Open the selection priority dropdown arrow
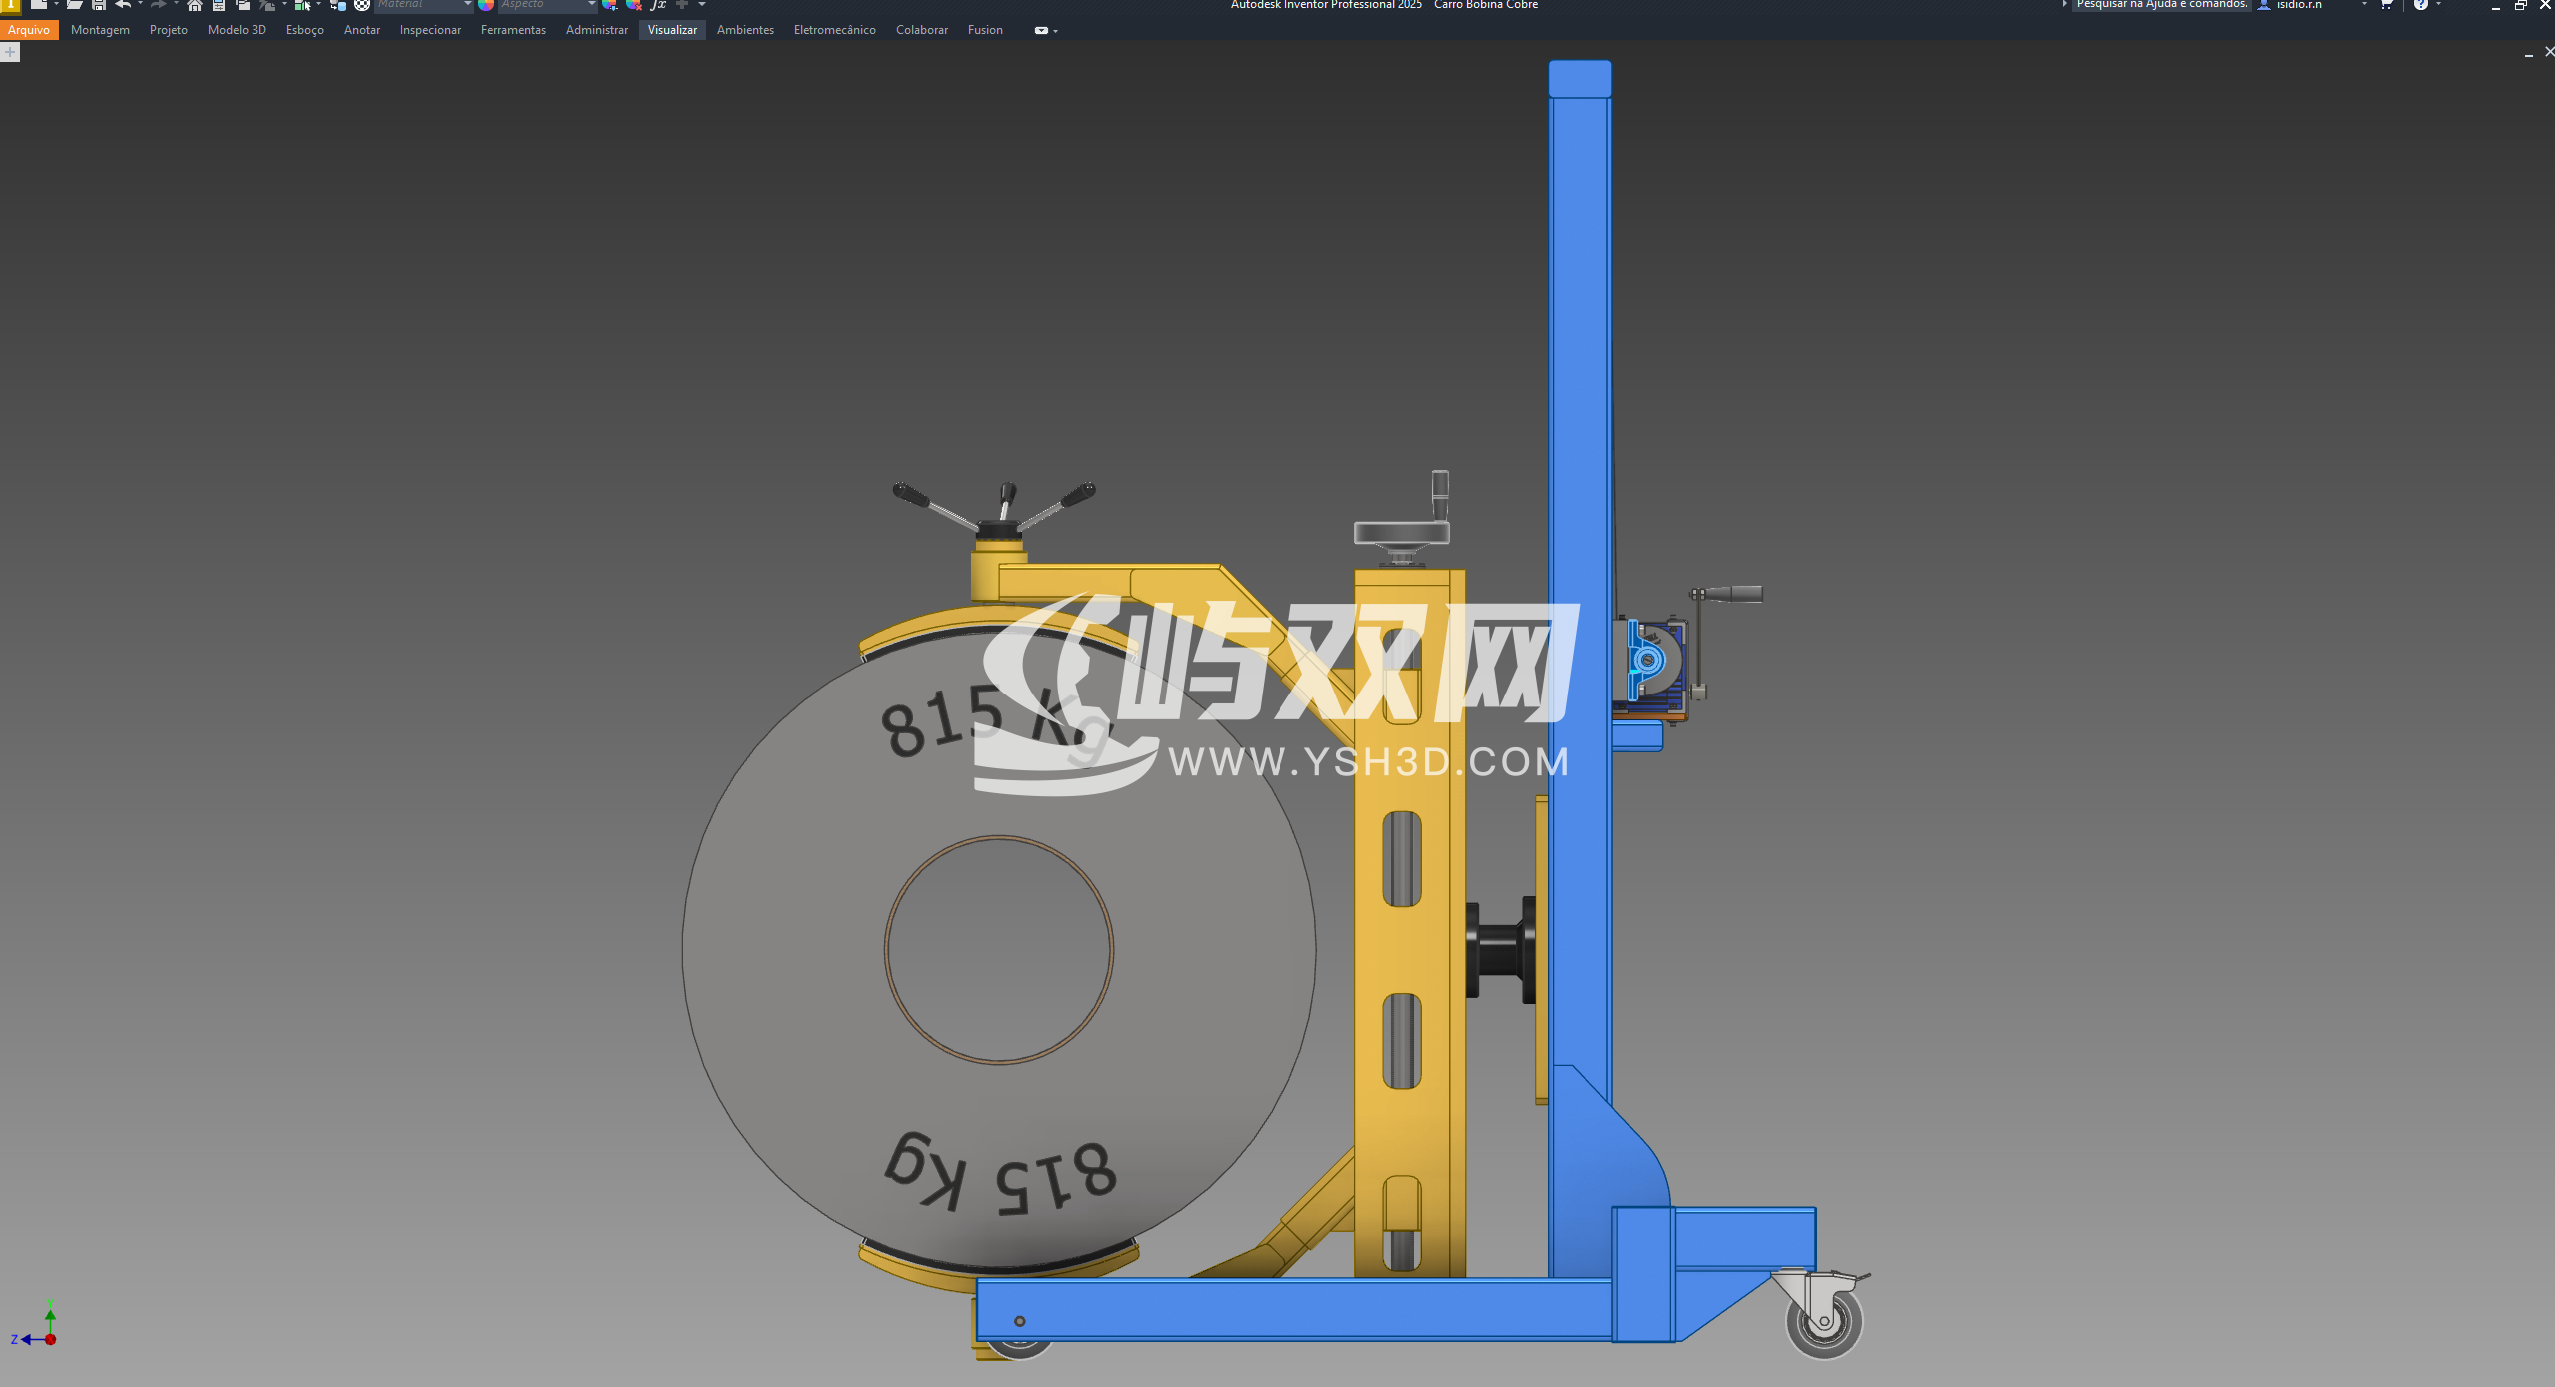 [318, 5]
